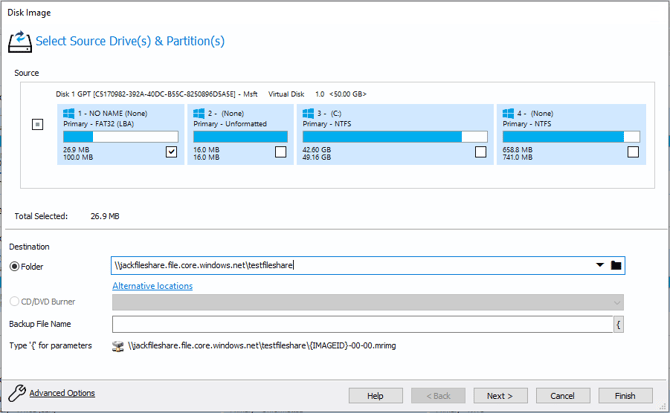Click the Windows icon on partition 1
This screenshot has width=670, height=413.
[69, 114]
